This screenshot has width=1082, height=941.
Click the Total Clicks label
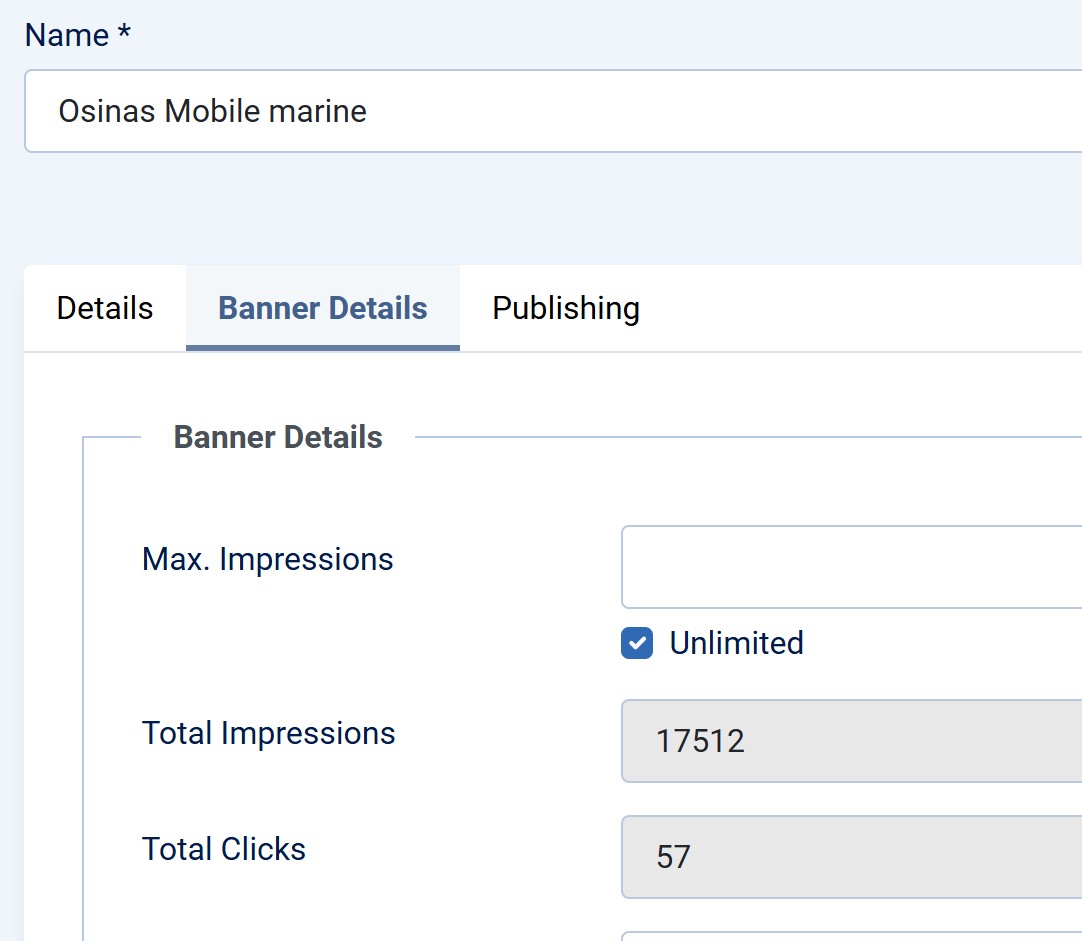pyautogui.click(x=224, y=849)
